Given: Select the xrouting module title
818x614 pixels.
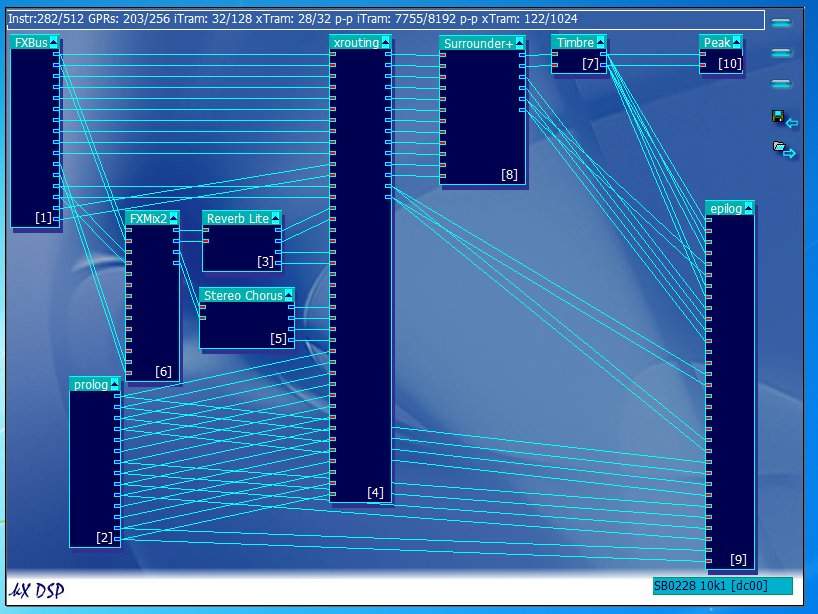Looking at the screenshot, I should (x=356, y=42).
